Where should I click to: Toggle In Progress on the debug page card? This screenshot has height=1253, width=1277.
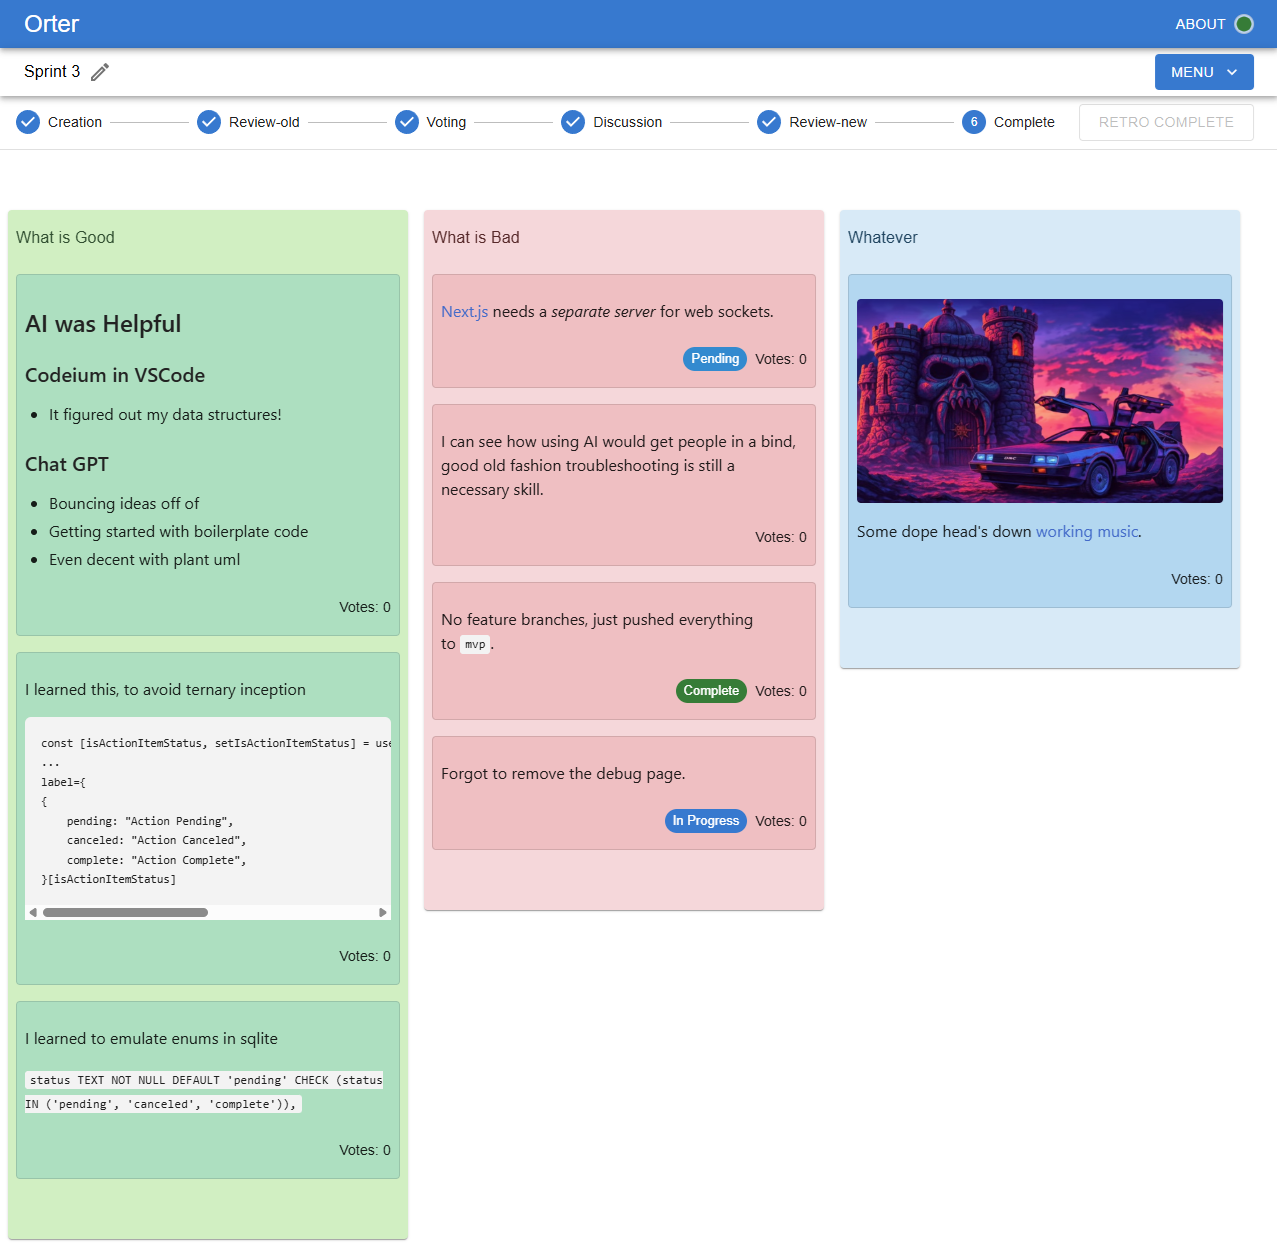click(x=705, y=820)
